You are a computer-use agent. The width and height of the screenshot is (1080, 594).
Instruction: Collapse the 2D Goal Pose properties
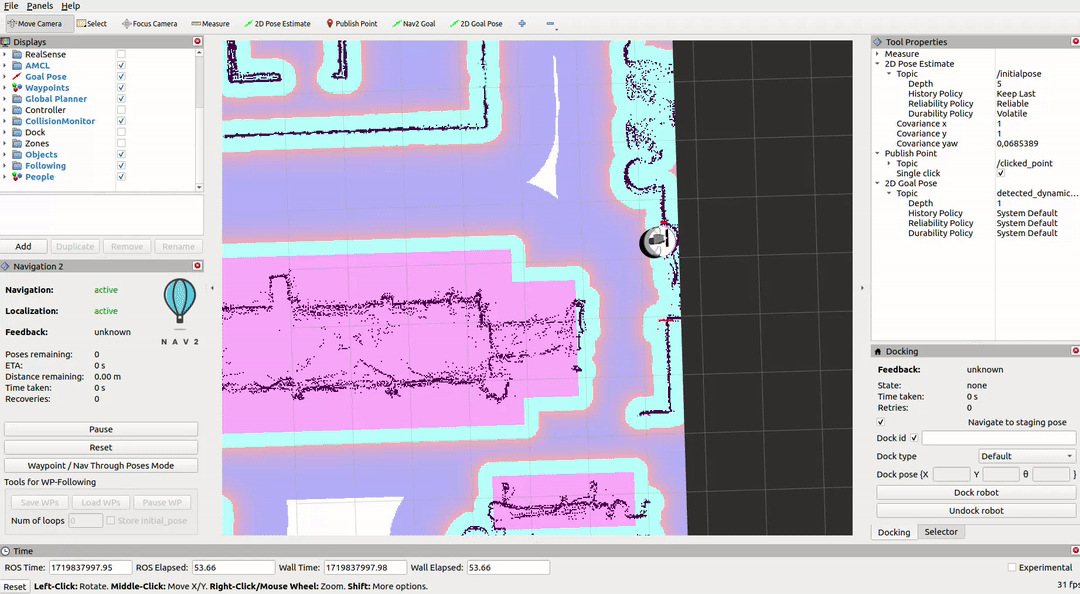(x=878, y=183)
